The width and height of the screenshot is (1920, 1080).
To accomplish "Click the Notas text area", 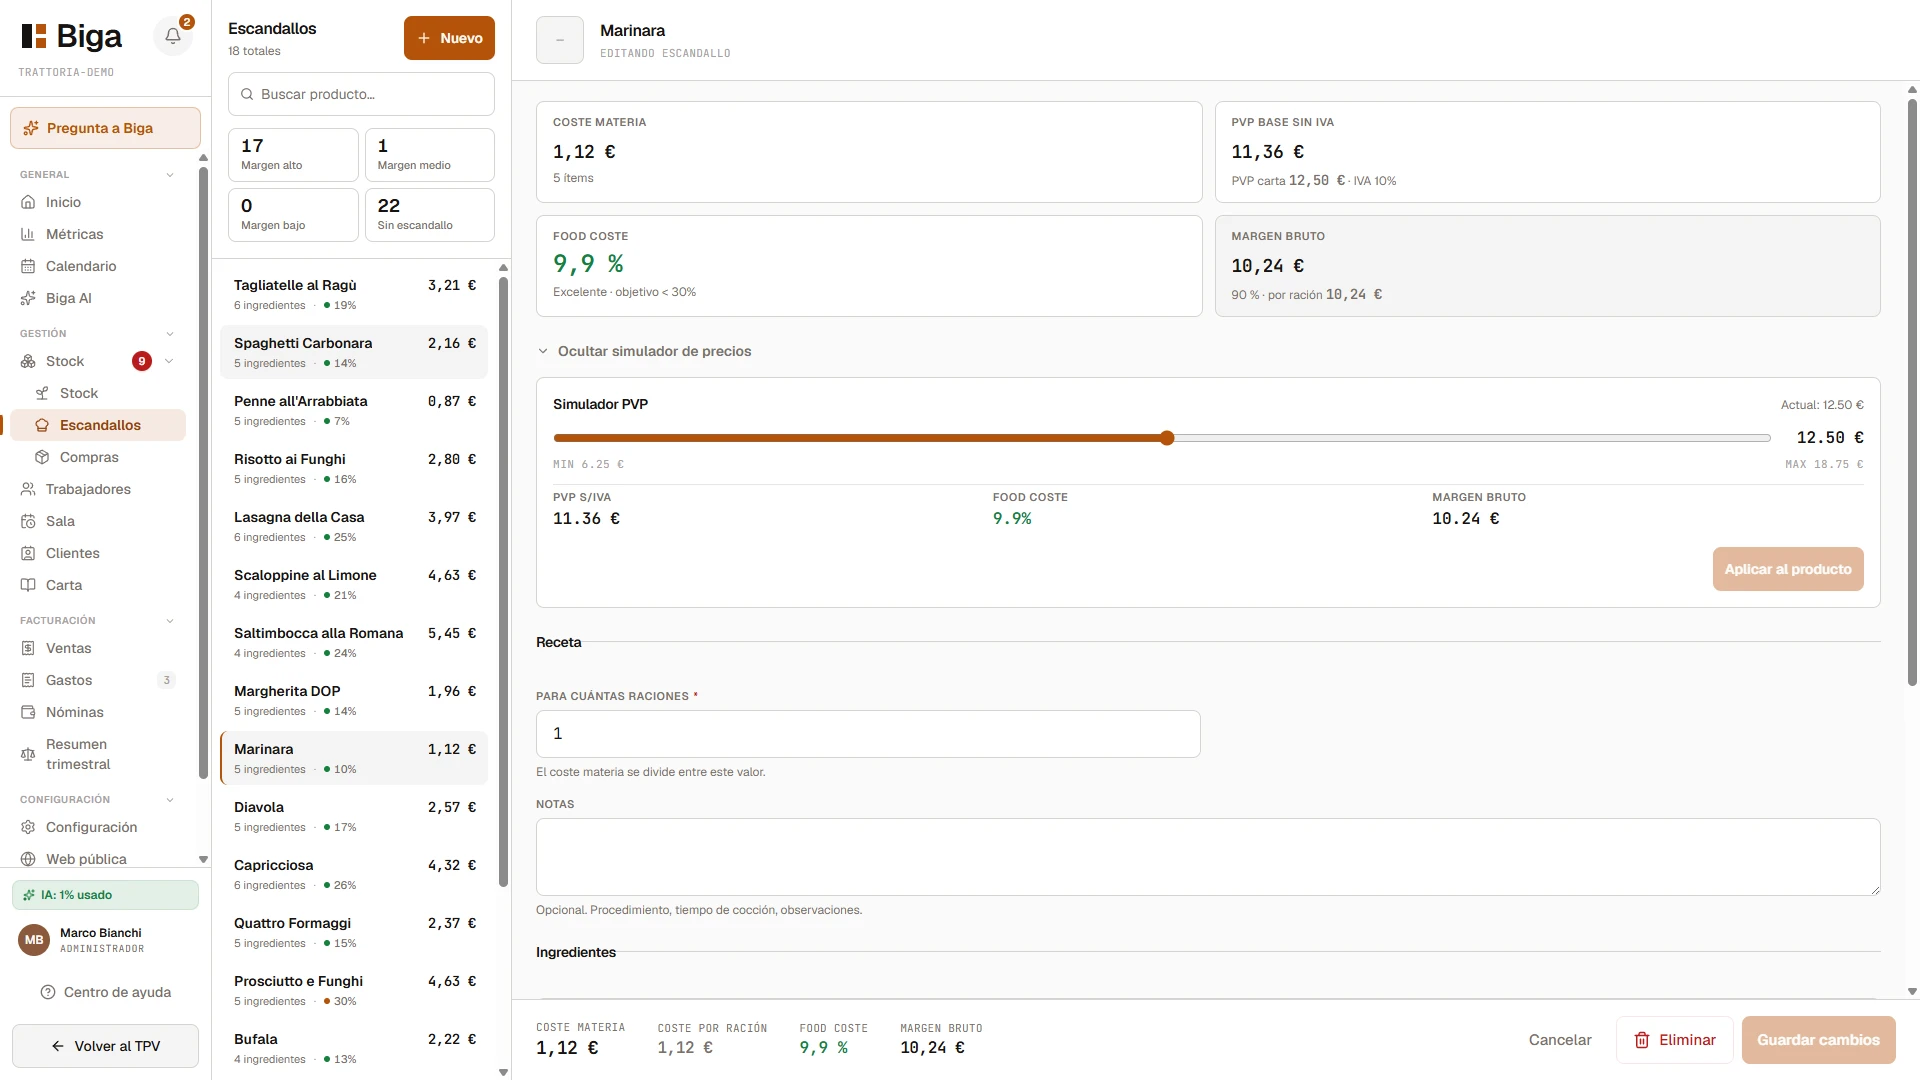I will pyautogui.click(x=1208, y=857).
